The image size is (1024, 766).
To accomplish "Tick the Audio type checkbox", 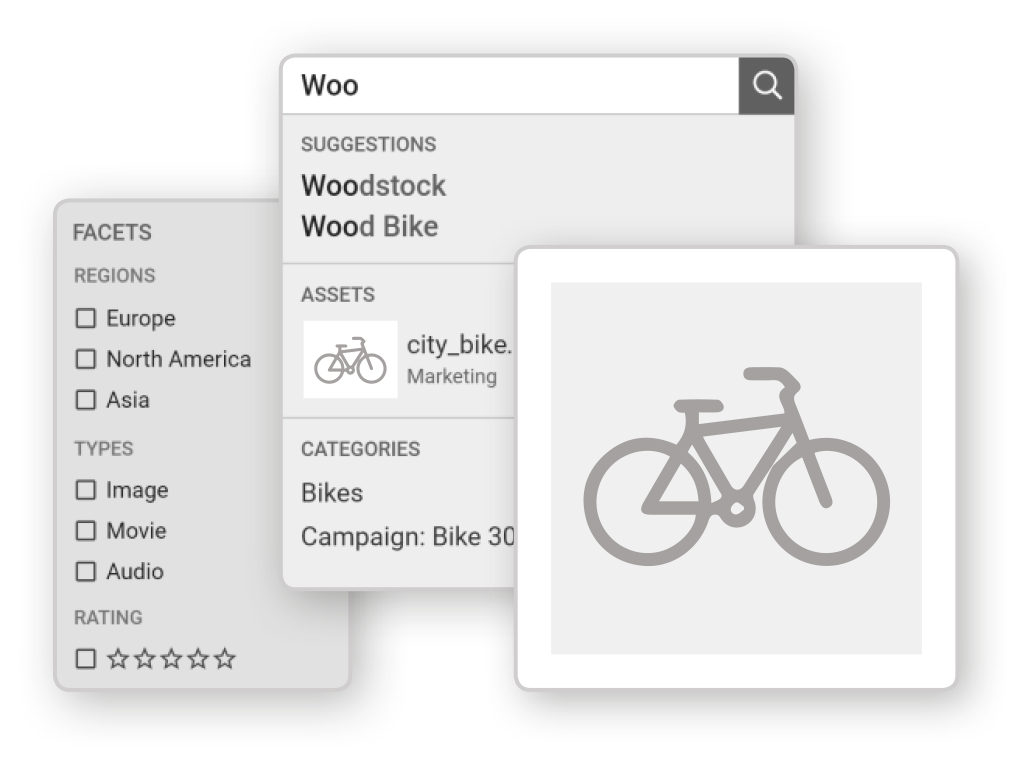I will pos(86,571).
